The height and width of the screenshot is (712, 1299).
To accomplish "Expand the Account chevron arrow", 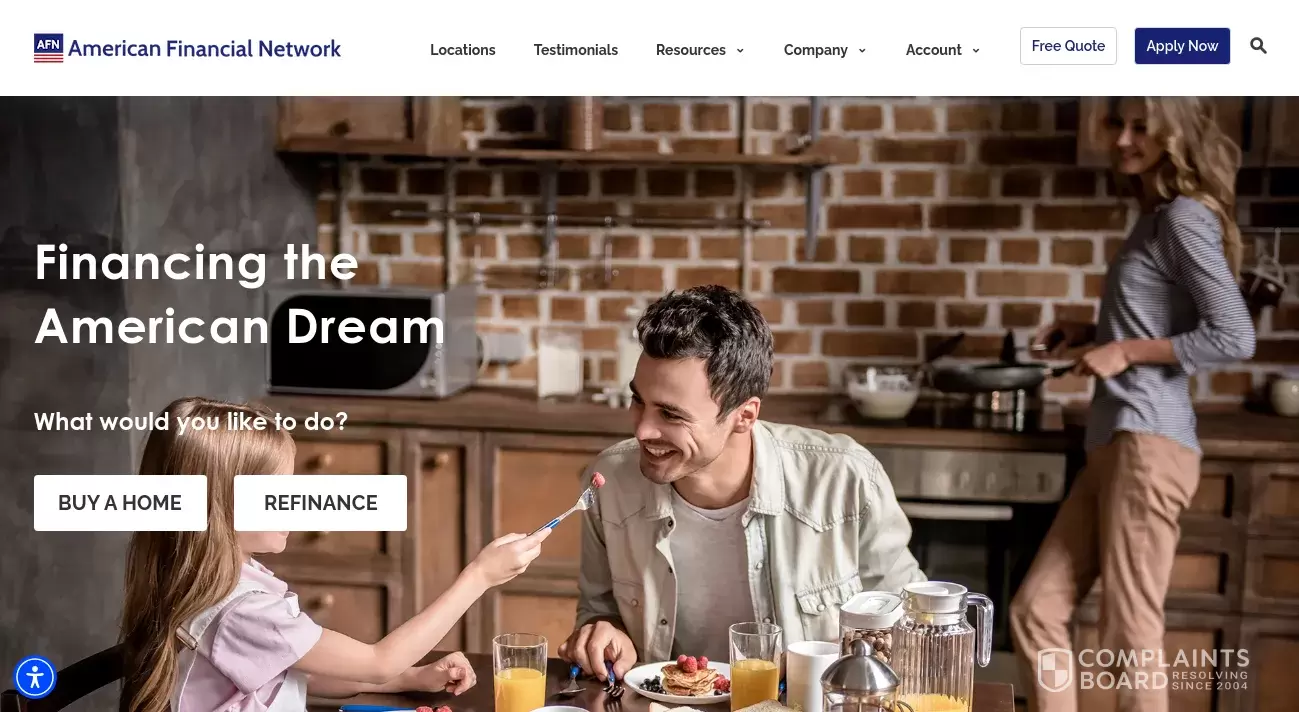I will [x=976, y=51].
